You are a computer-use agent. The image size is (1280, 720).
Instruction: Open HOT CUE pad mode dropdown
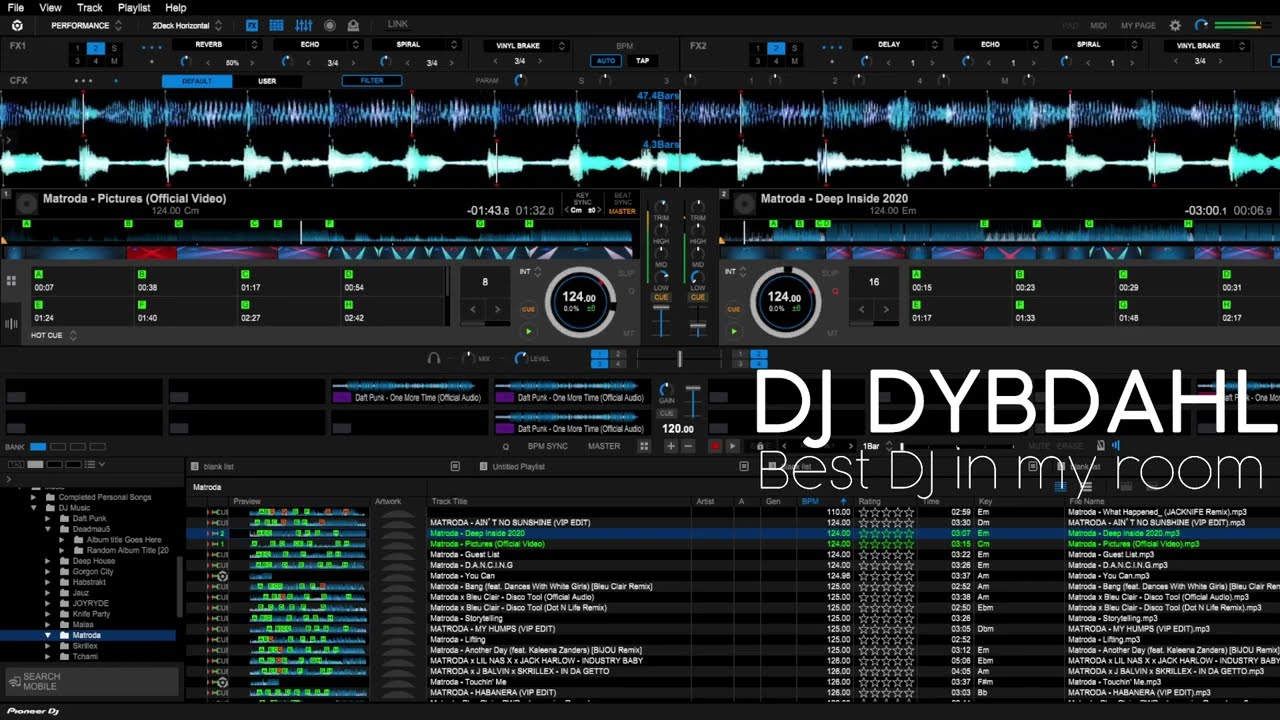(x=54, y=335)
